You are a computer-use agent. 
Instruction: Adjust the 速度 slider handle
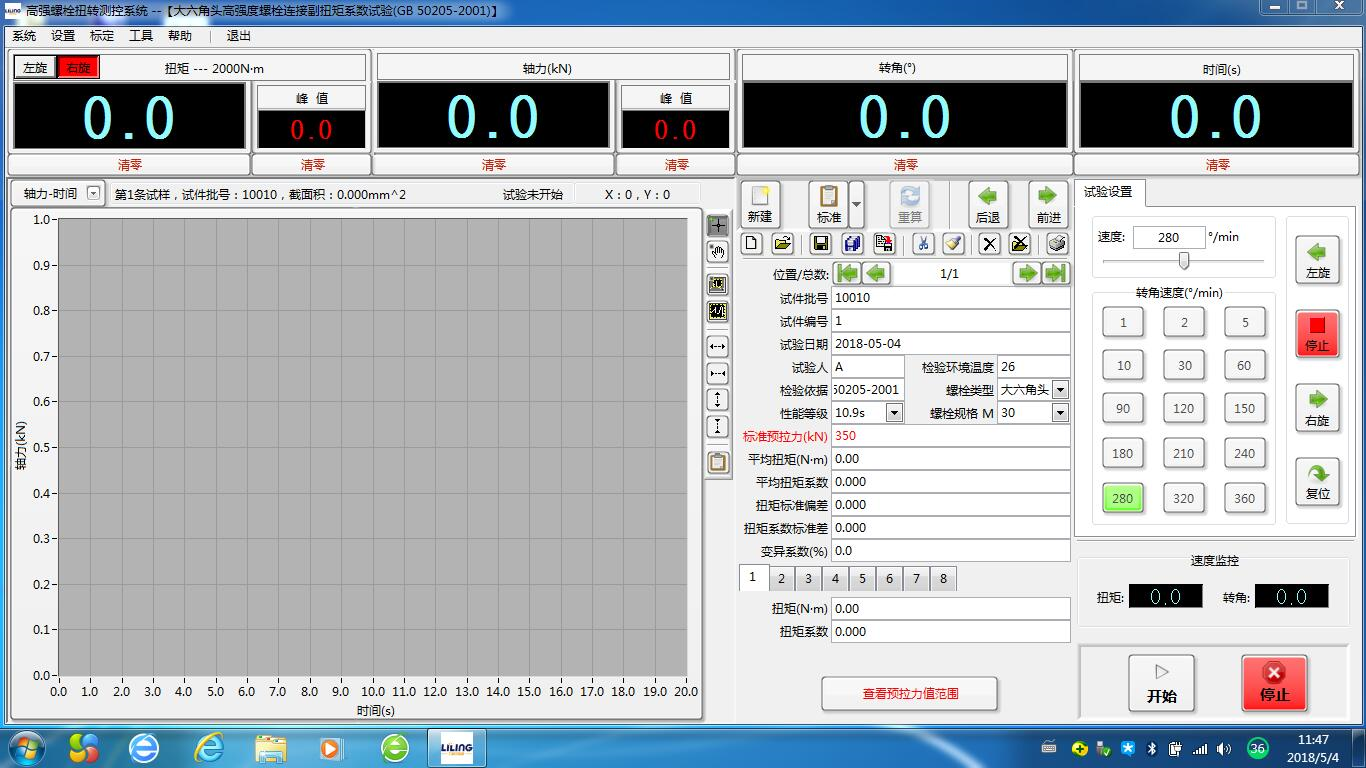[x=1184, y=261]
